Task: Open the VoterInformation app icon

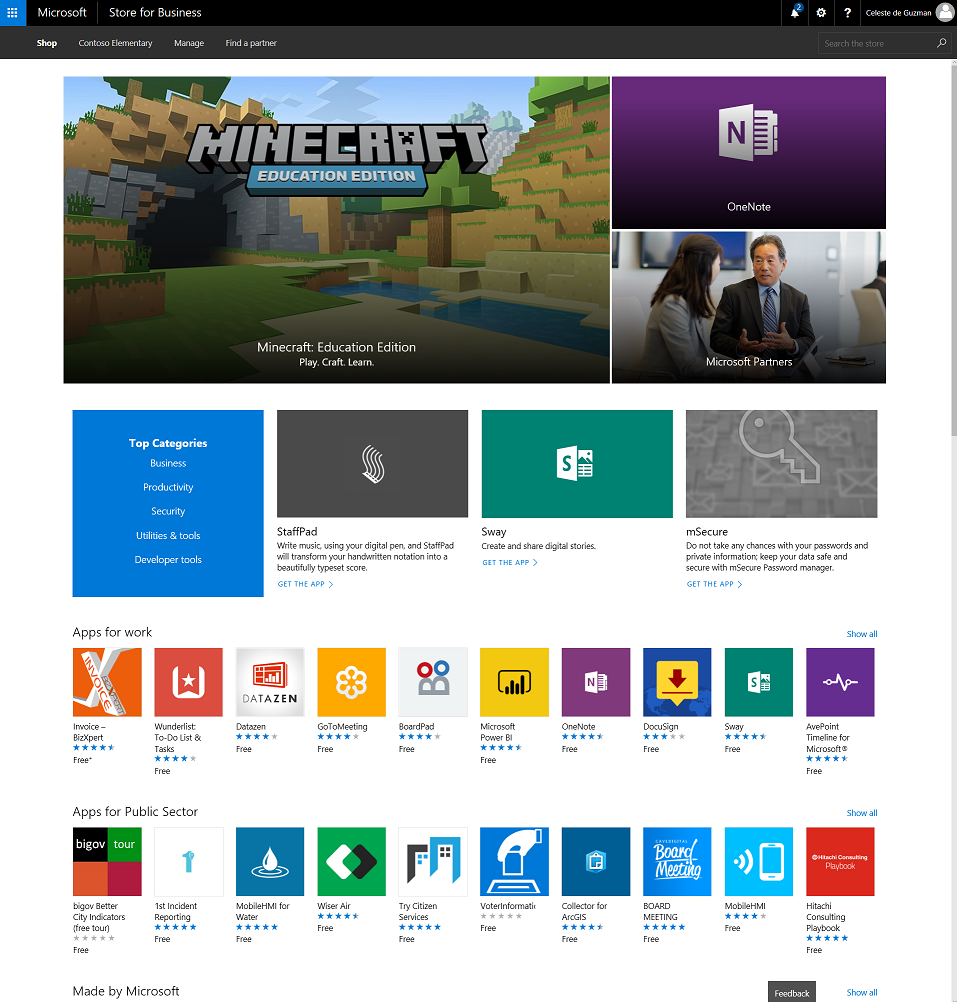Action: [x=514, y=861]
